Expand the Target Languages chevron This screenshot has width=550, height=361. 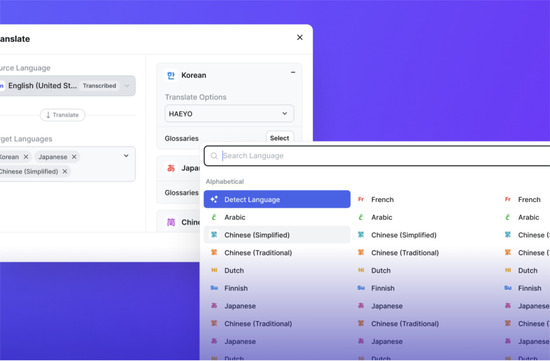(126, 156)
